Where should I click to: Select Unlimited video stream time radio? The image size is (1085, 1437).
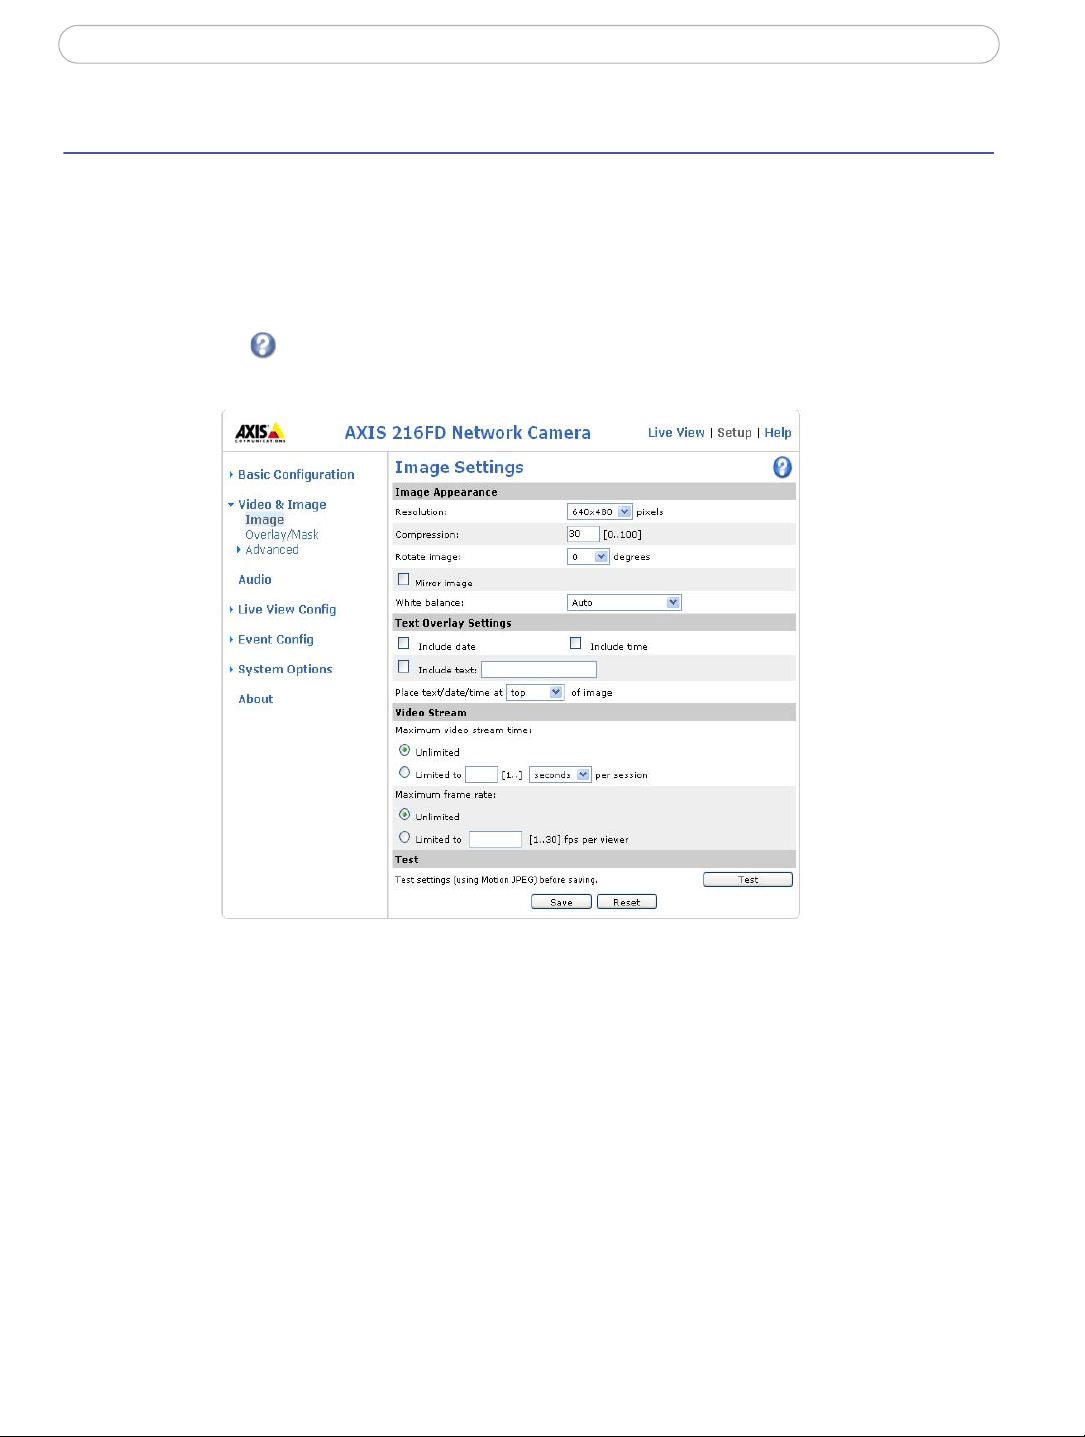[x=404, y=751]
